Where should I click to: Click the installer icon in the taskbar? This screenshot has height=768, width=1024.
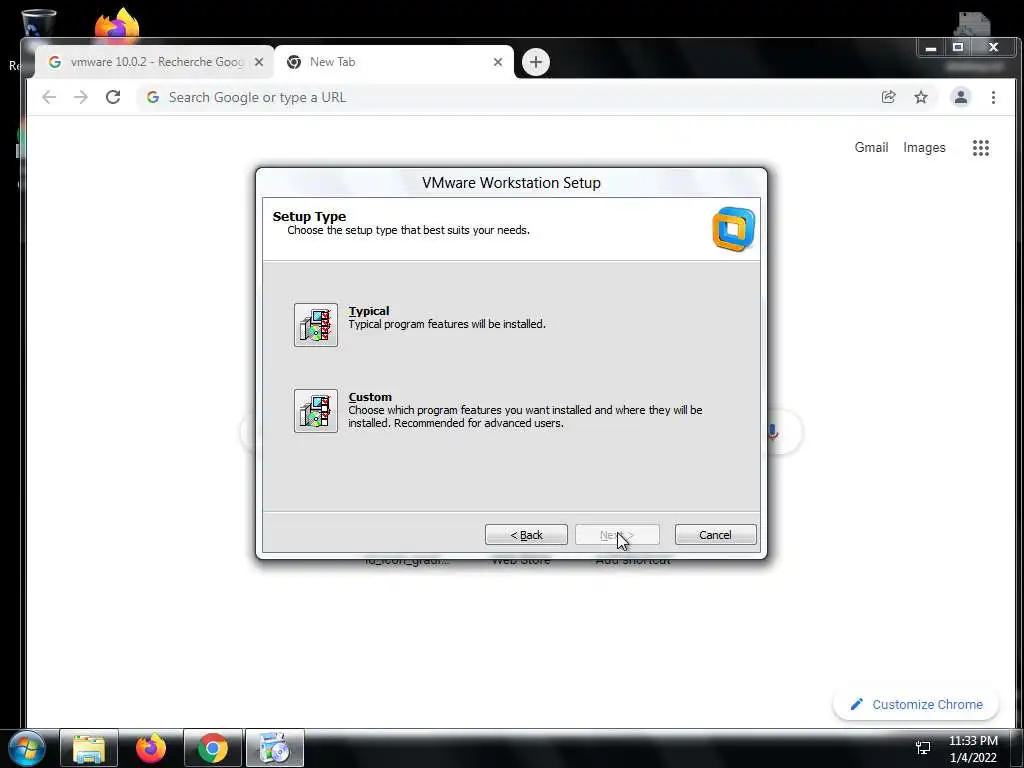point(275,748)
